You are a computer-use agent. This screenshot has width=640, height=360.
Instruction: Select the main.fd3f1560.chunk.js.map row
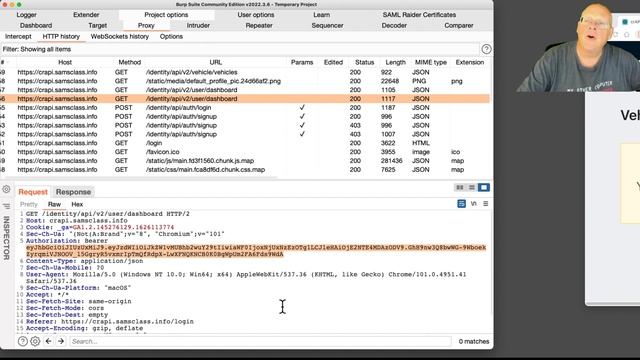click(245, 161)
